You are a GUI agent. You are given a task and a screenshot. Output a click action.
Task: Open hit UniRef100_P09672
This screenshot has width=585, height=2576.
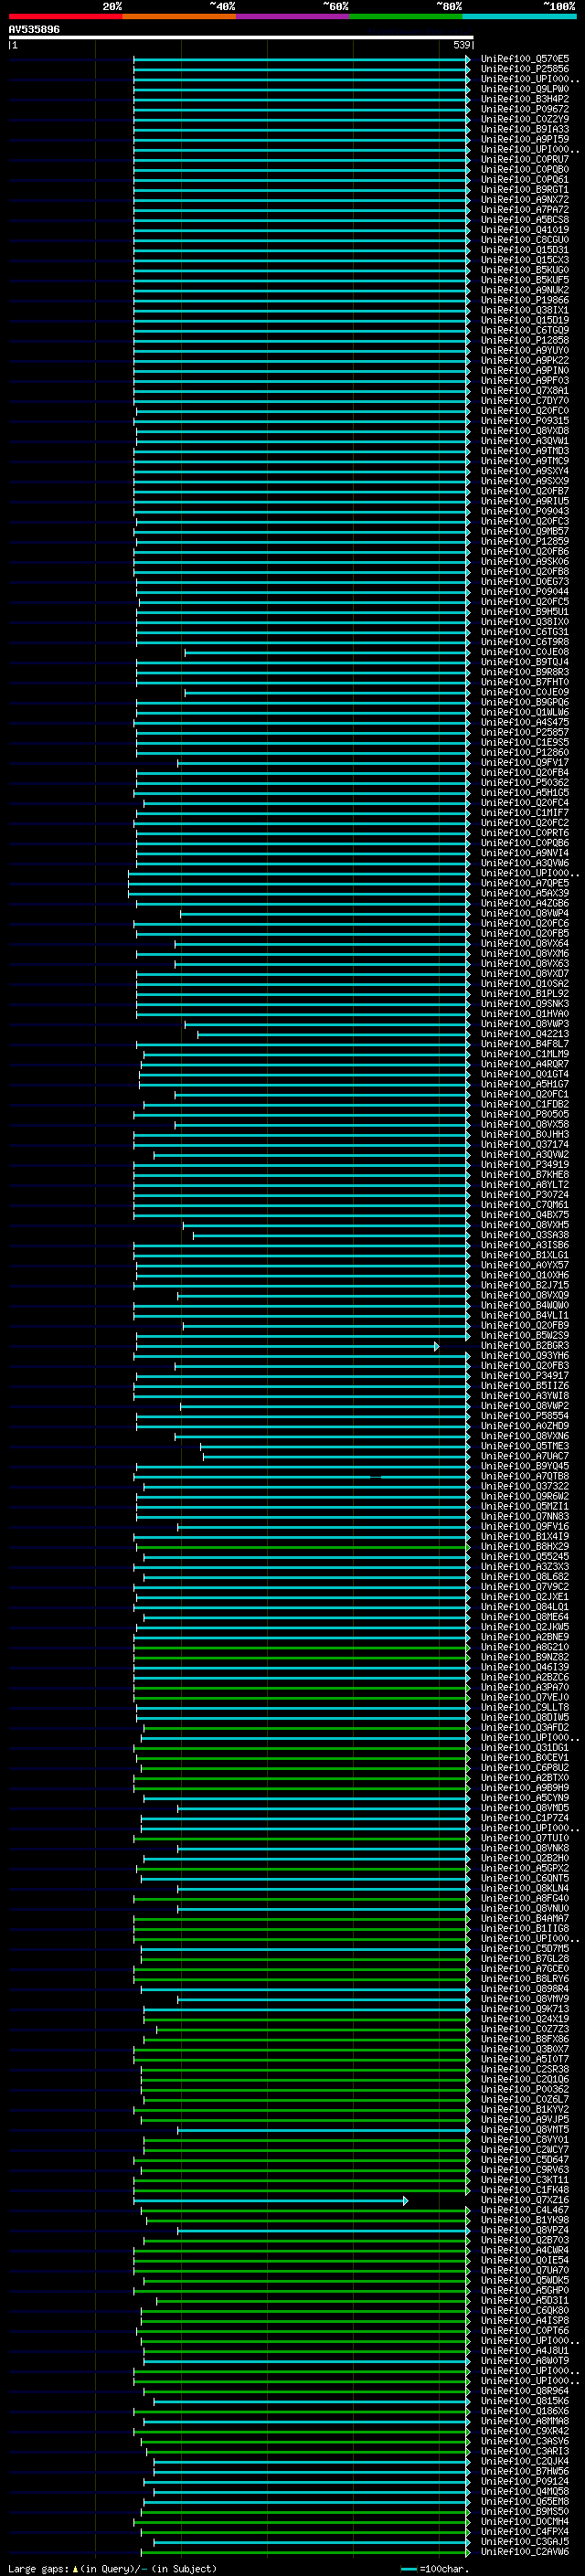[x=525, y=110]
